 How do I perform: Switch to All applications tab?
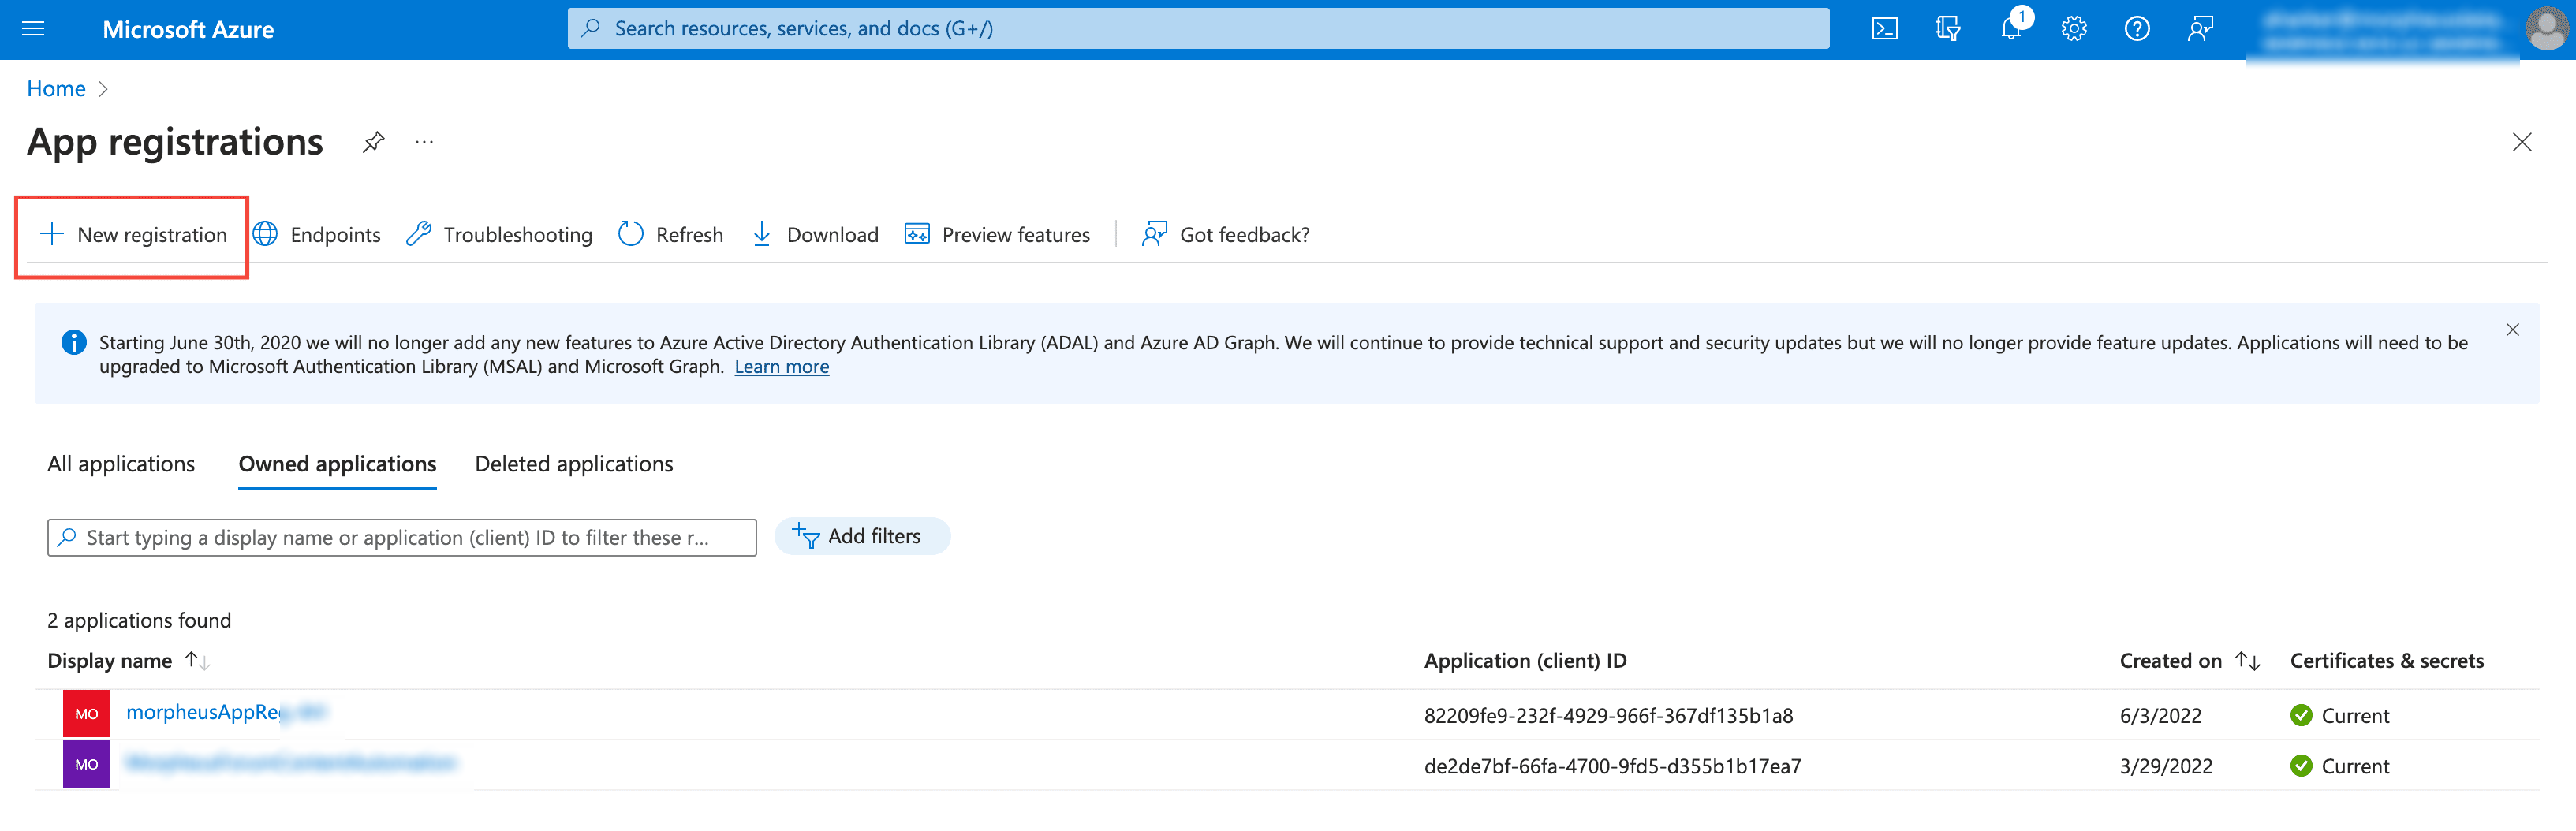121,464
